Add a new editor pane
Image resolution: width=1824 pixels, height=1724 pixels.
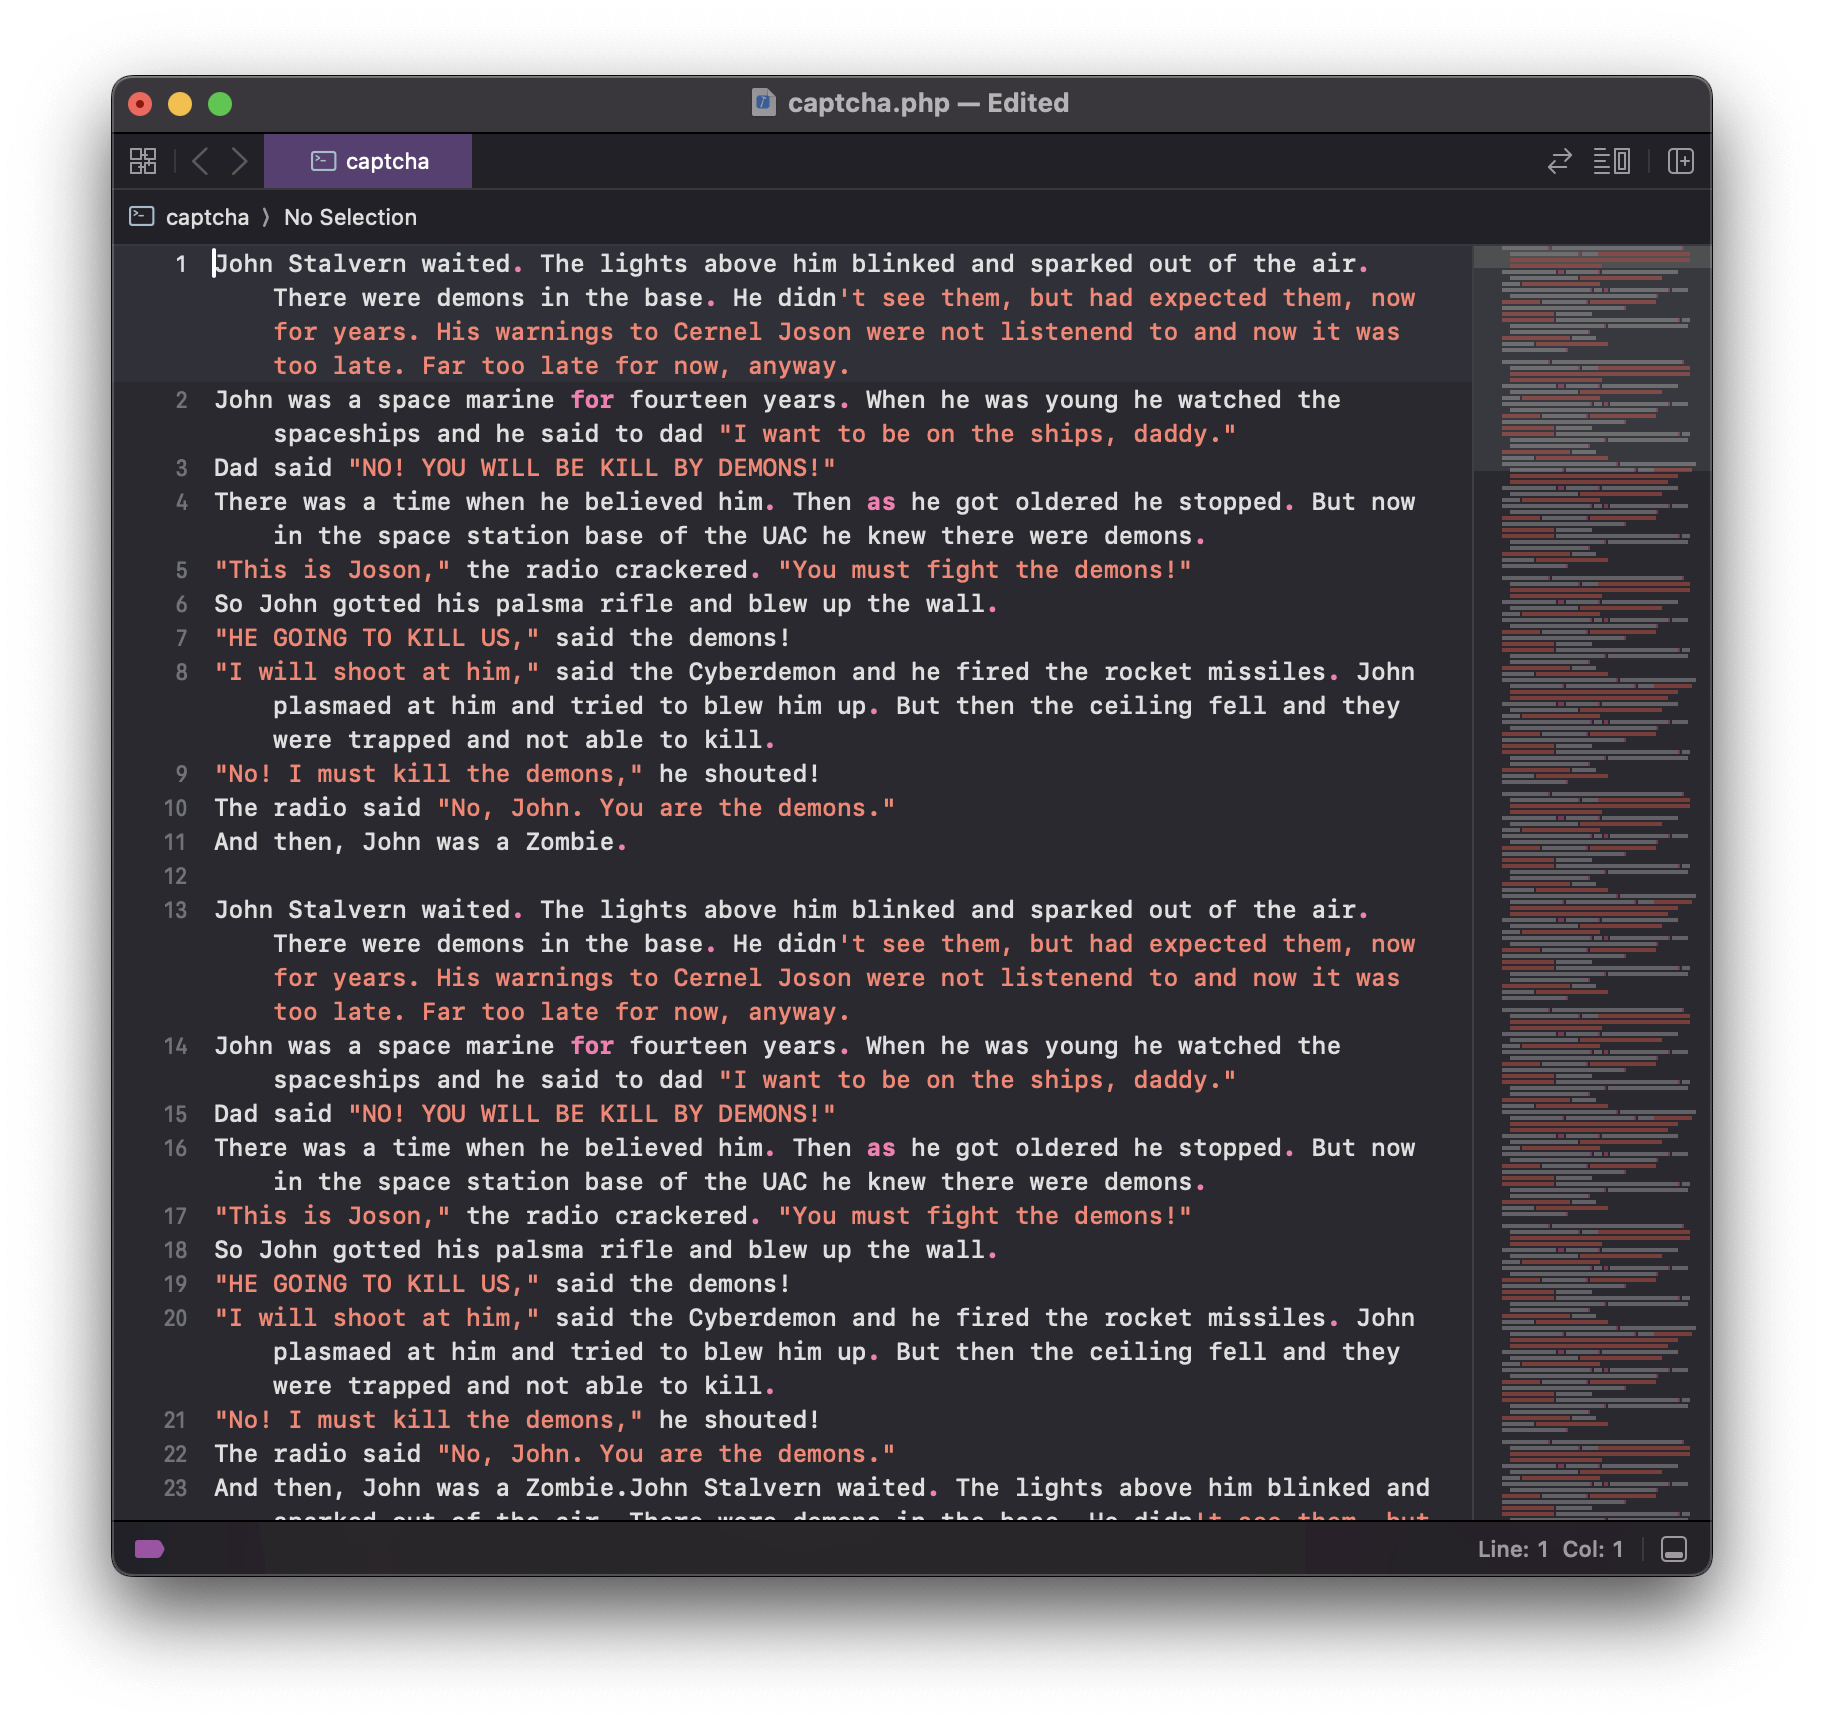click(x=1680, y=161)
